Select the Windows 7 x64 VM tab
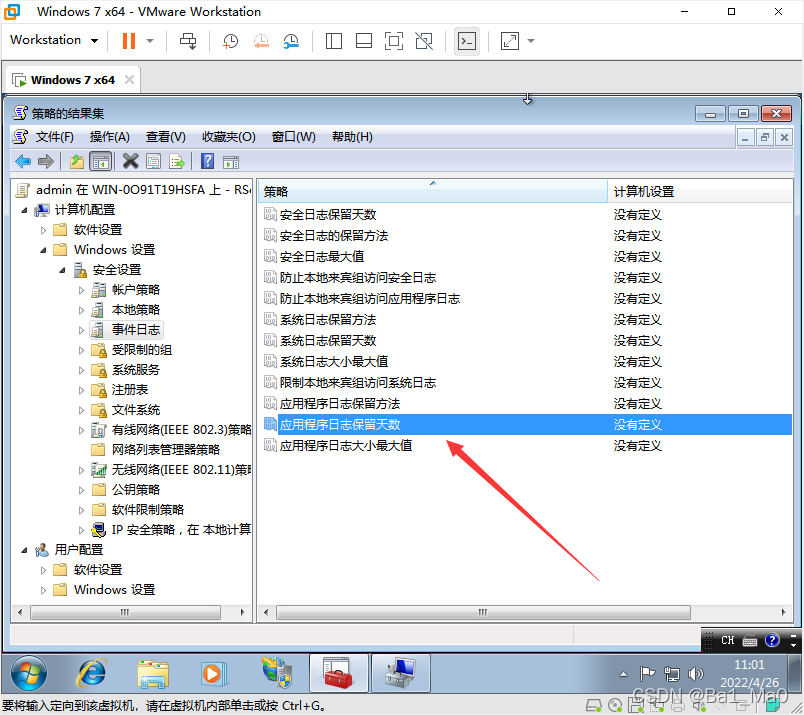Viewport: 804px width, 715px height. 72,80
